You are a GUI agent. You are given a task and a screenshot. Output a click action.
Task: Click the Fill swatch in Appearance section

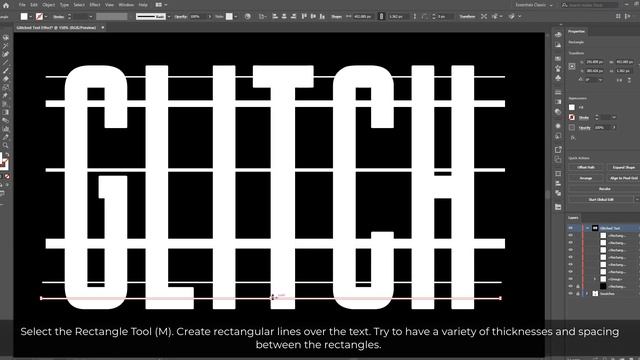tap(572, 107)
